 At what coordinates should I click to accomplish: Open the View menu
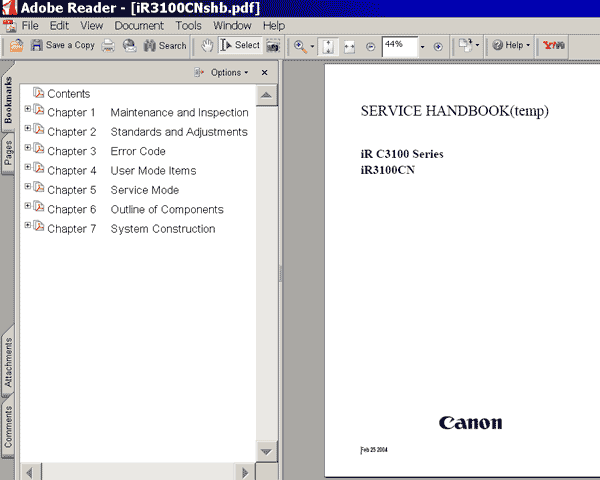[x=91, y=26]
